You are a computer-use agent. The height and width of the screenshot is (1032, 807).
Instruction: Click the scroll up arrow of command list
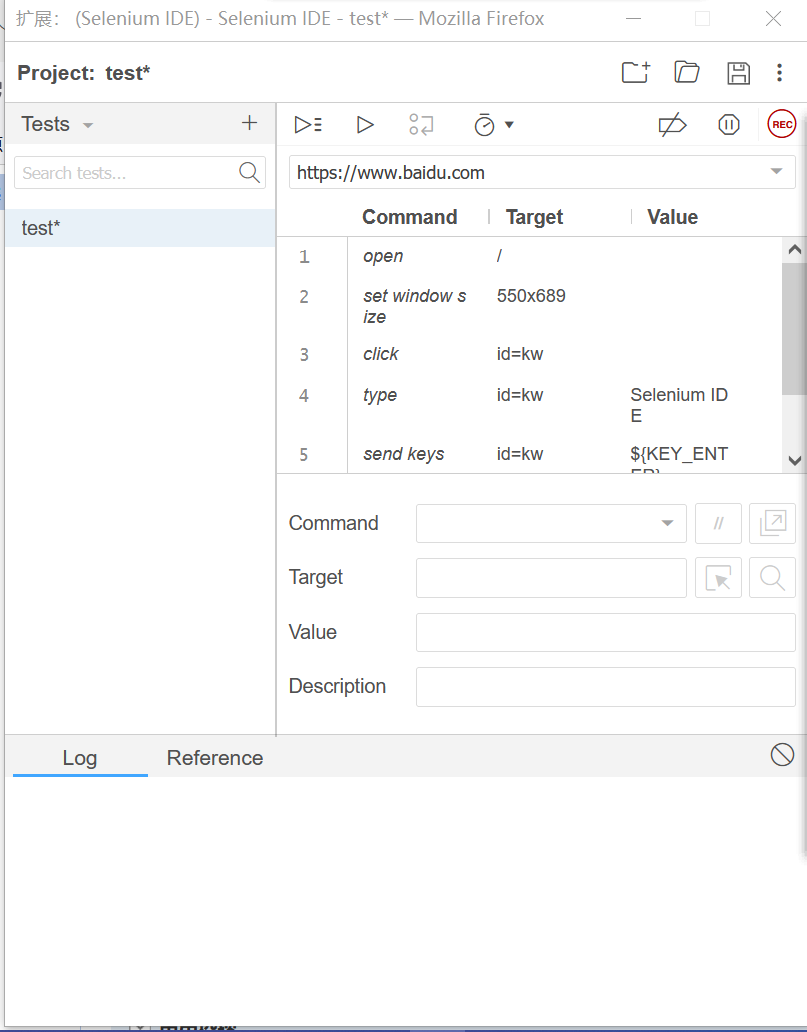pos(794,249)
